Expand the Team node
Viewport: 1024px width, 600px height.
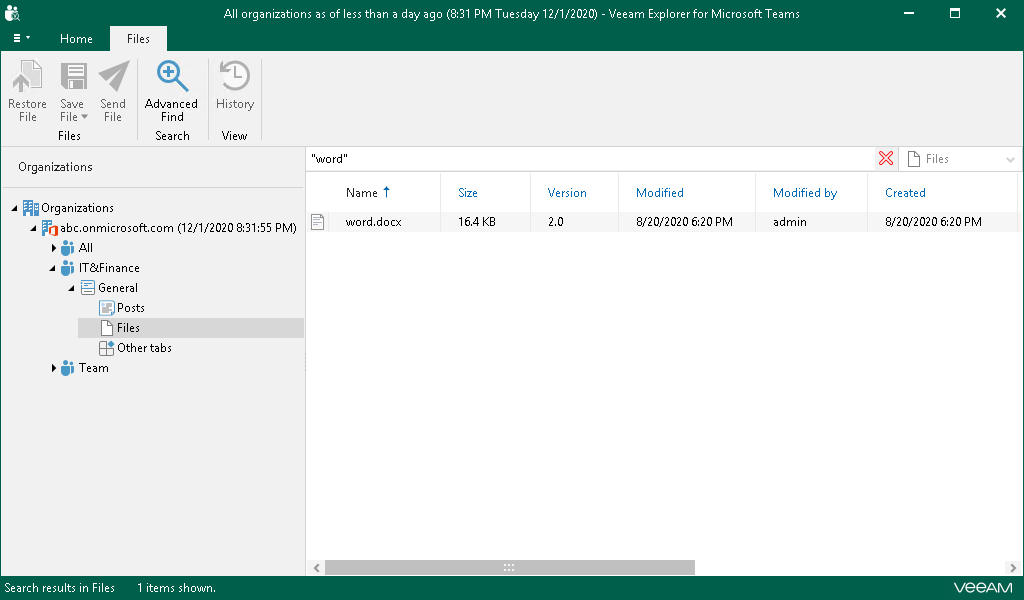(54, 368)
